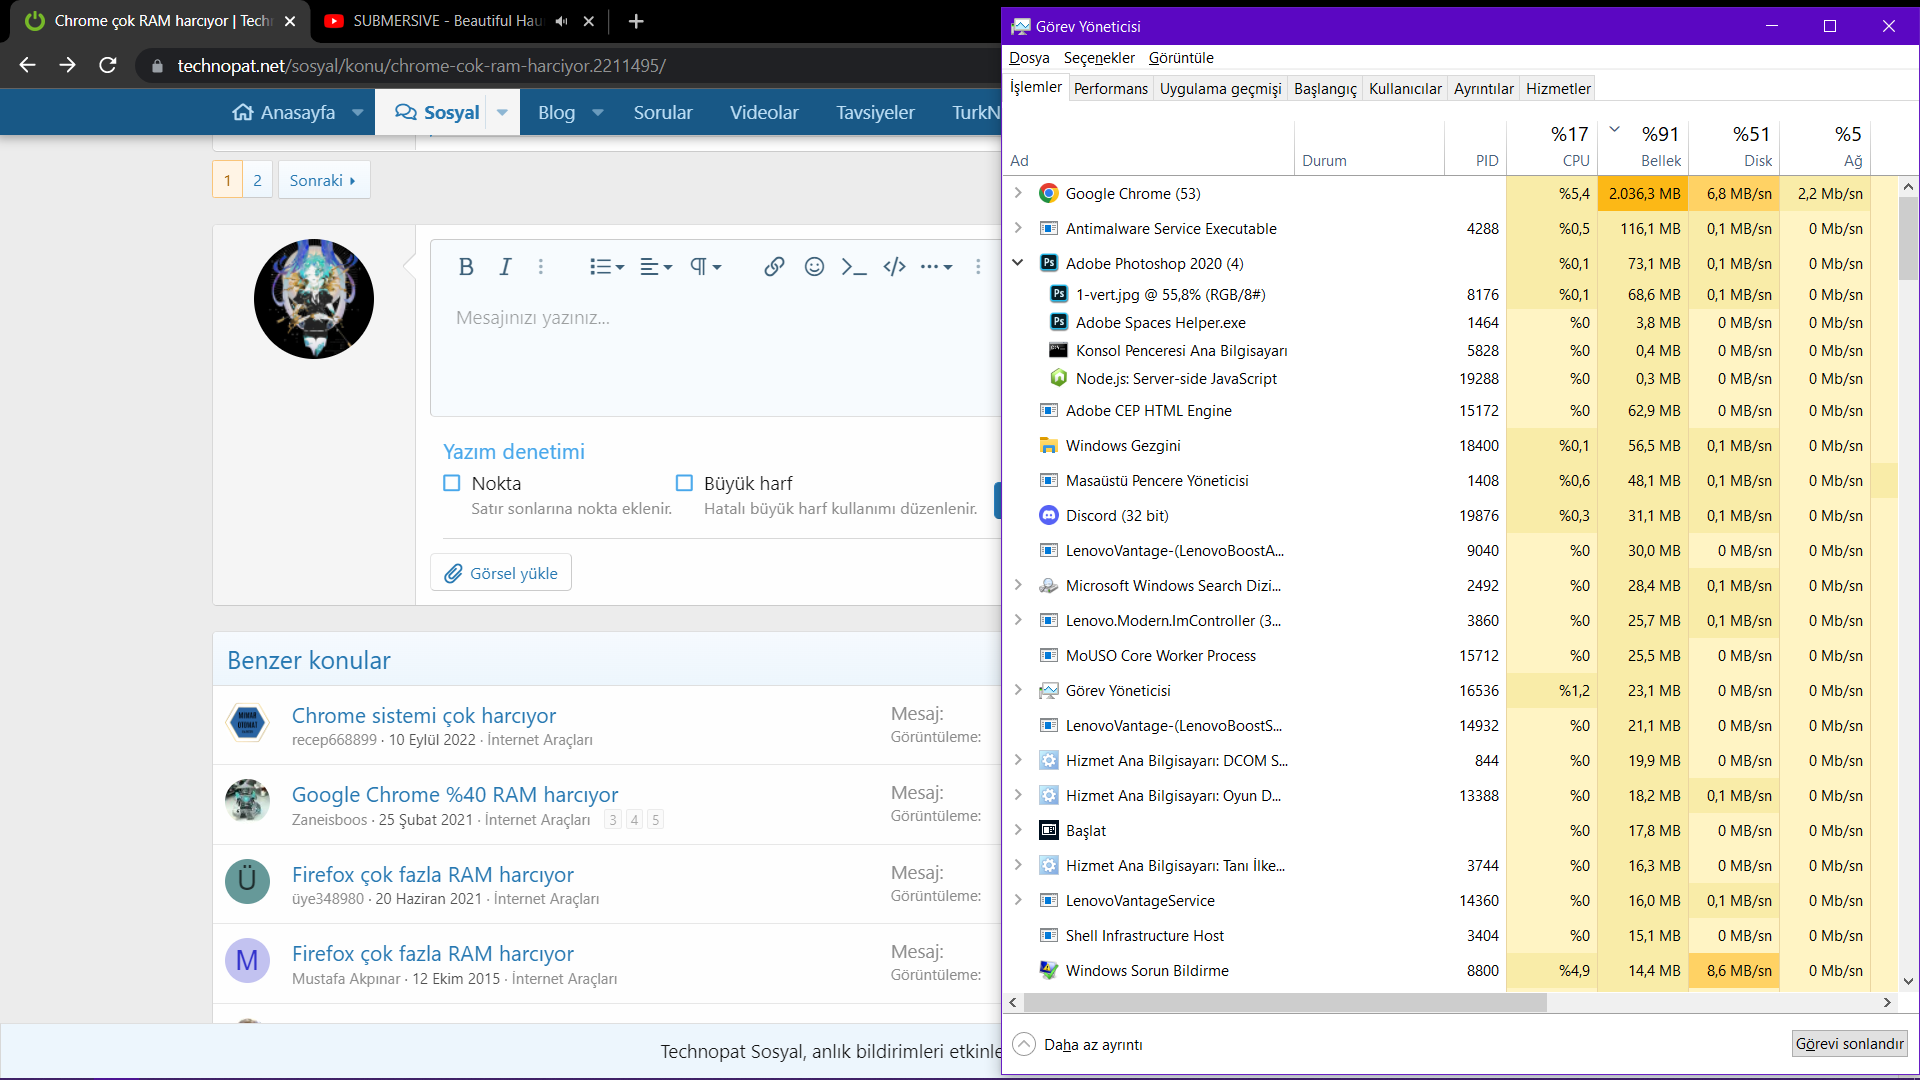1920x1080 pixels.
Task: Expand the Görev Yöneticisi process row
Action: tap(1018, 690)
